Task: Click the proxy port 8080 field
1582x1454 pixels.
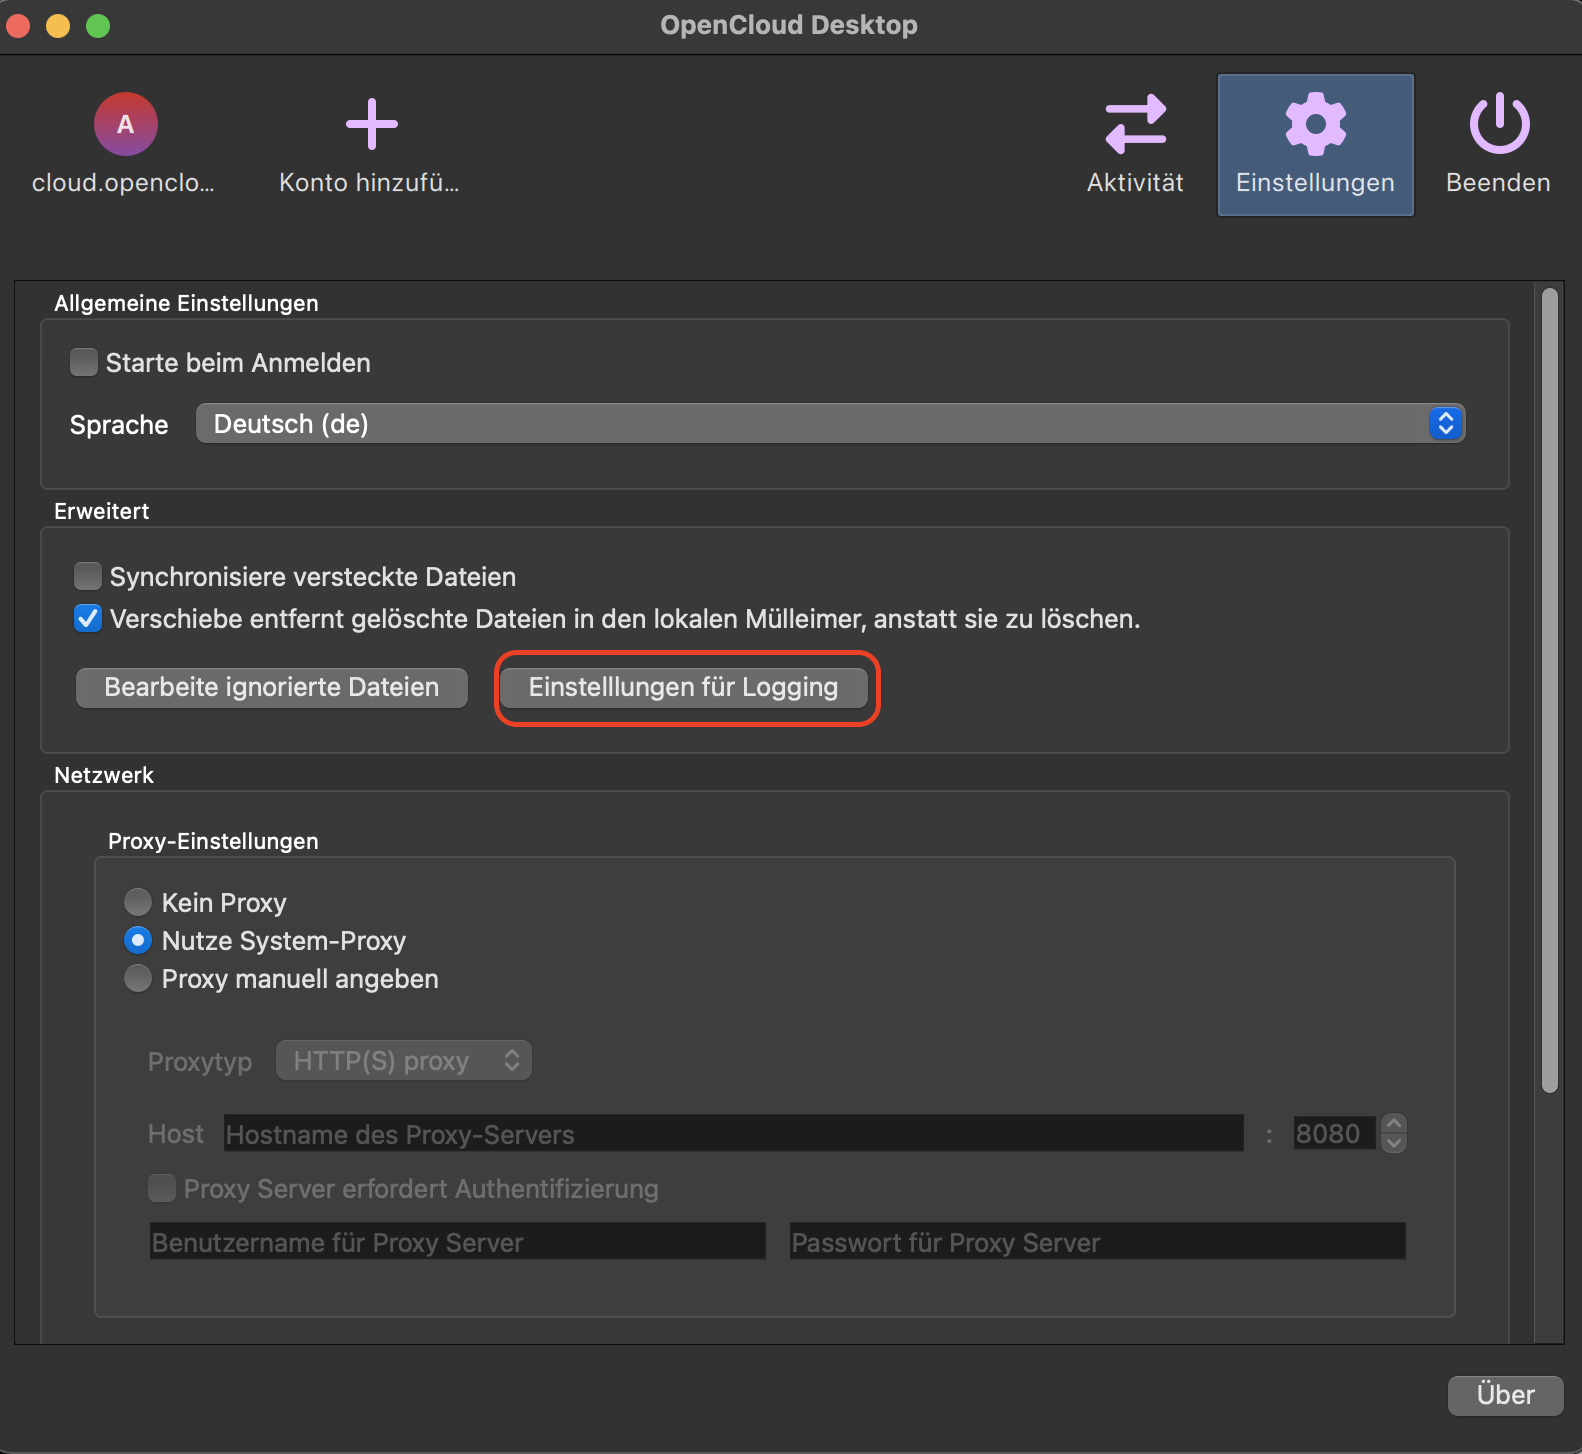Action: pyautogui.click(x=1334, y=1134)
